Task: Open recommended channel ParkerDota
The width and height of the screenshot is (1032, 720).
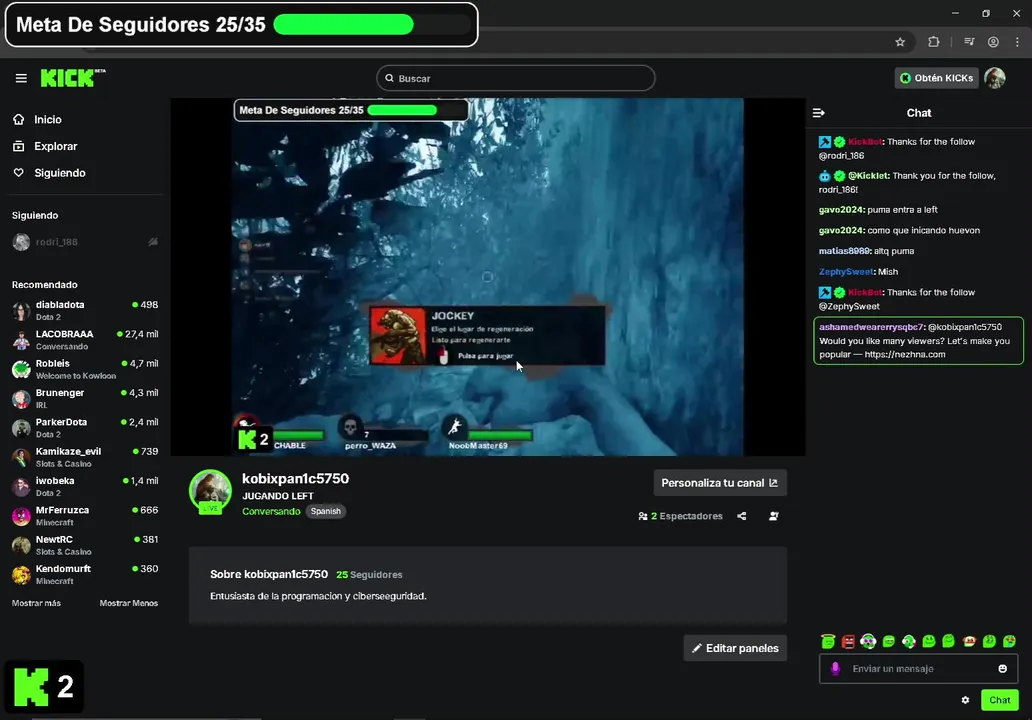Action: 85,427
